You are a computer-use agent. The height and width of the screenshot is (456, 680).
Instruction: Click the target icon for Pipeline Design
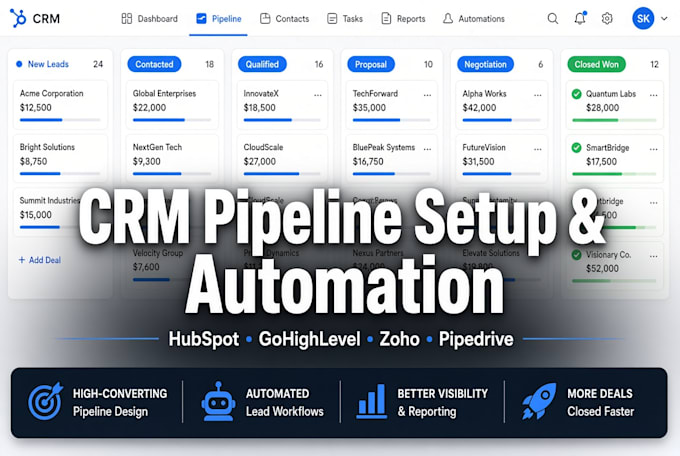pyautogui.click(x=45, y=401)
